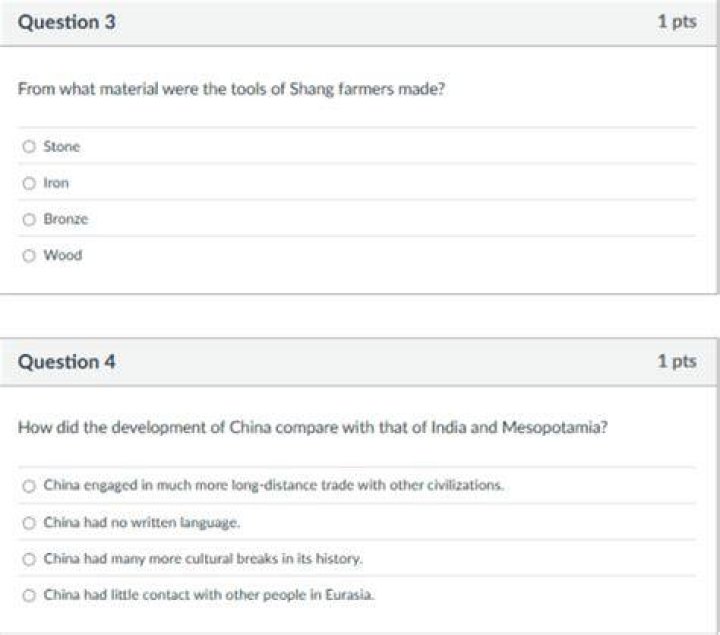The width and height of the screenshot is (720, 635).
Task: Click the 'China had no written language' text
Action: click(x=142, y=523)
